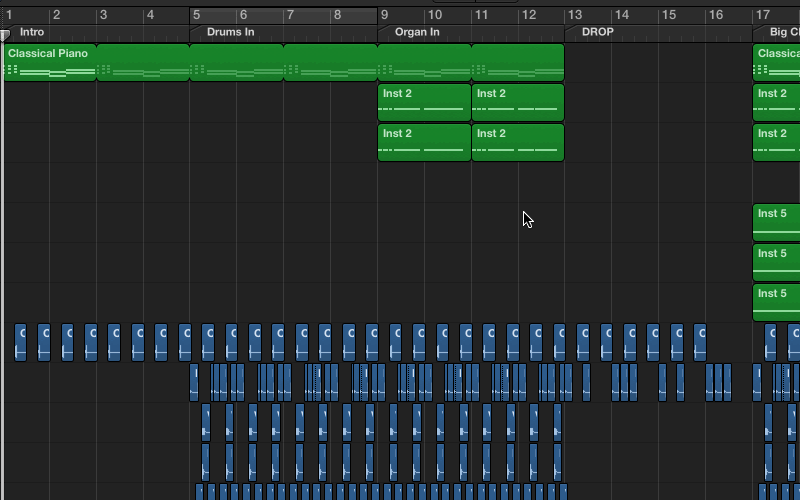Click bar number 9 in the ruler
This screenshot has width=800, height=500.
(x=384, y=15)
